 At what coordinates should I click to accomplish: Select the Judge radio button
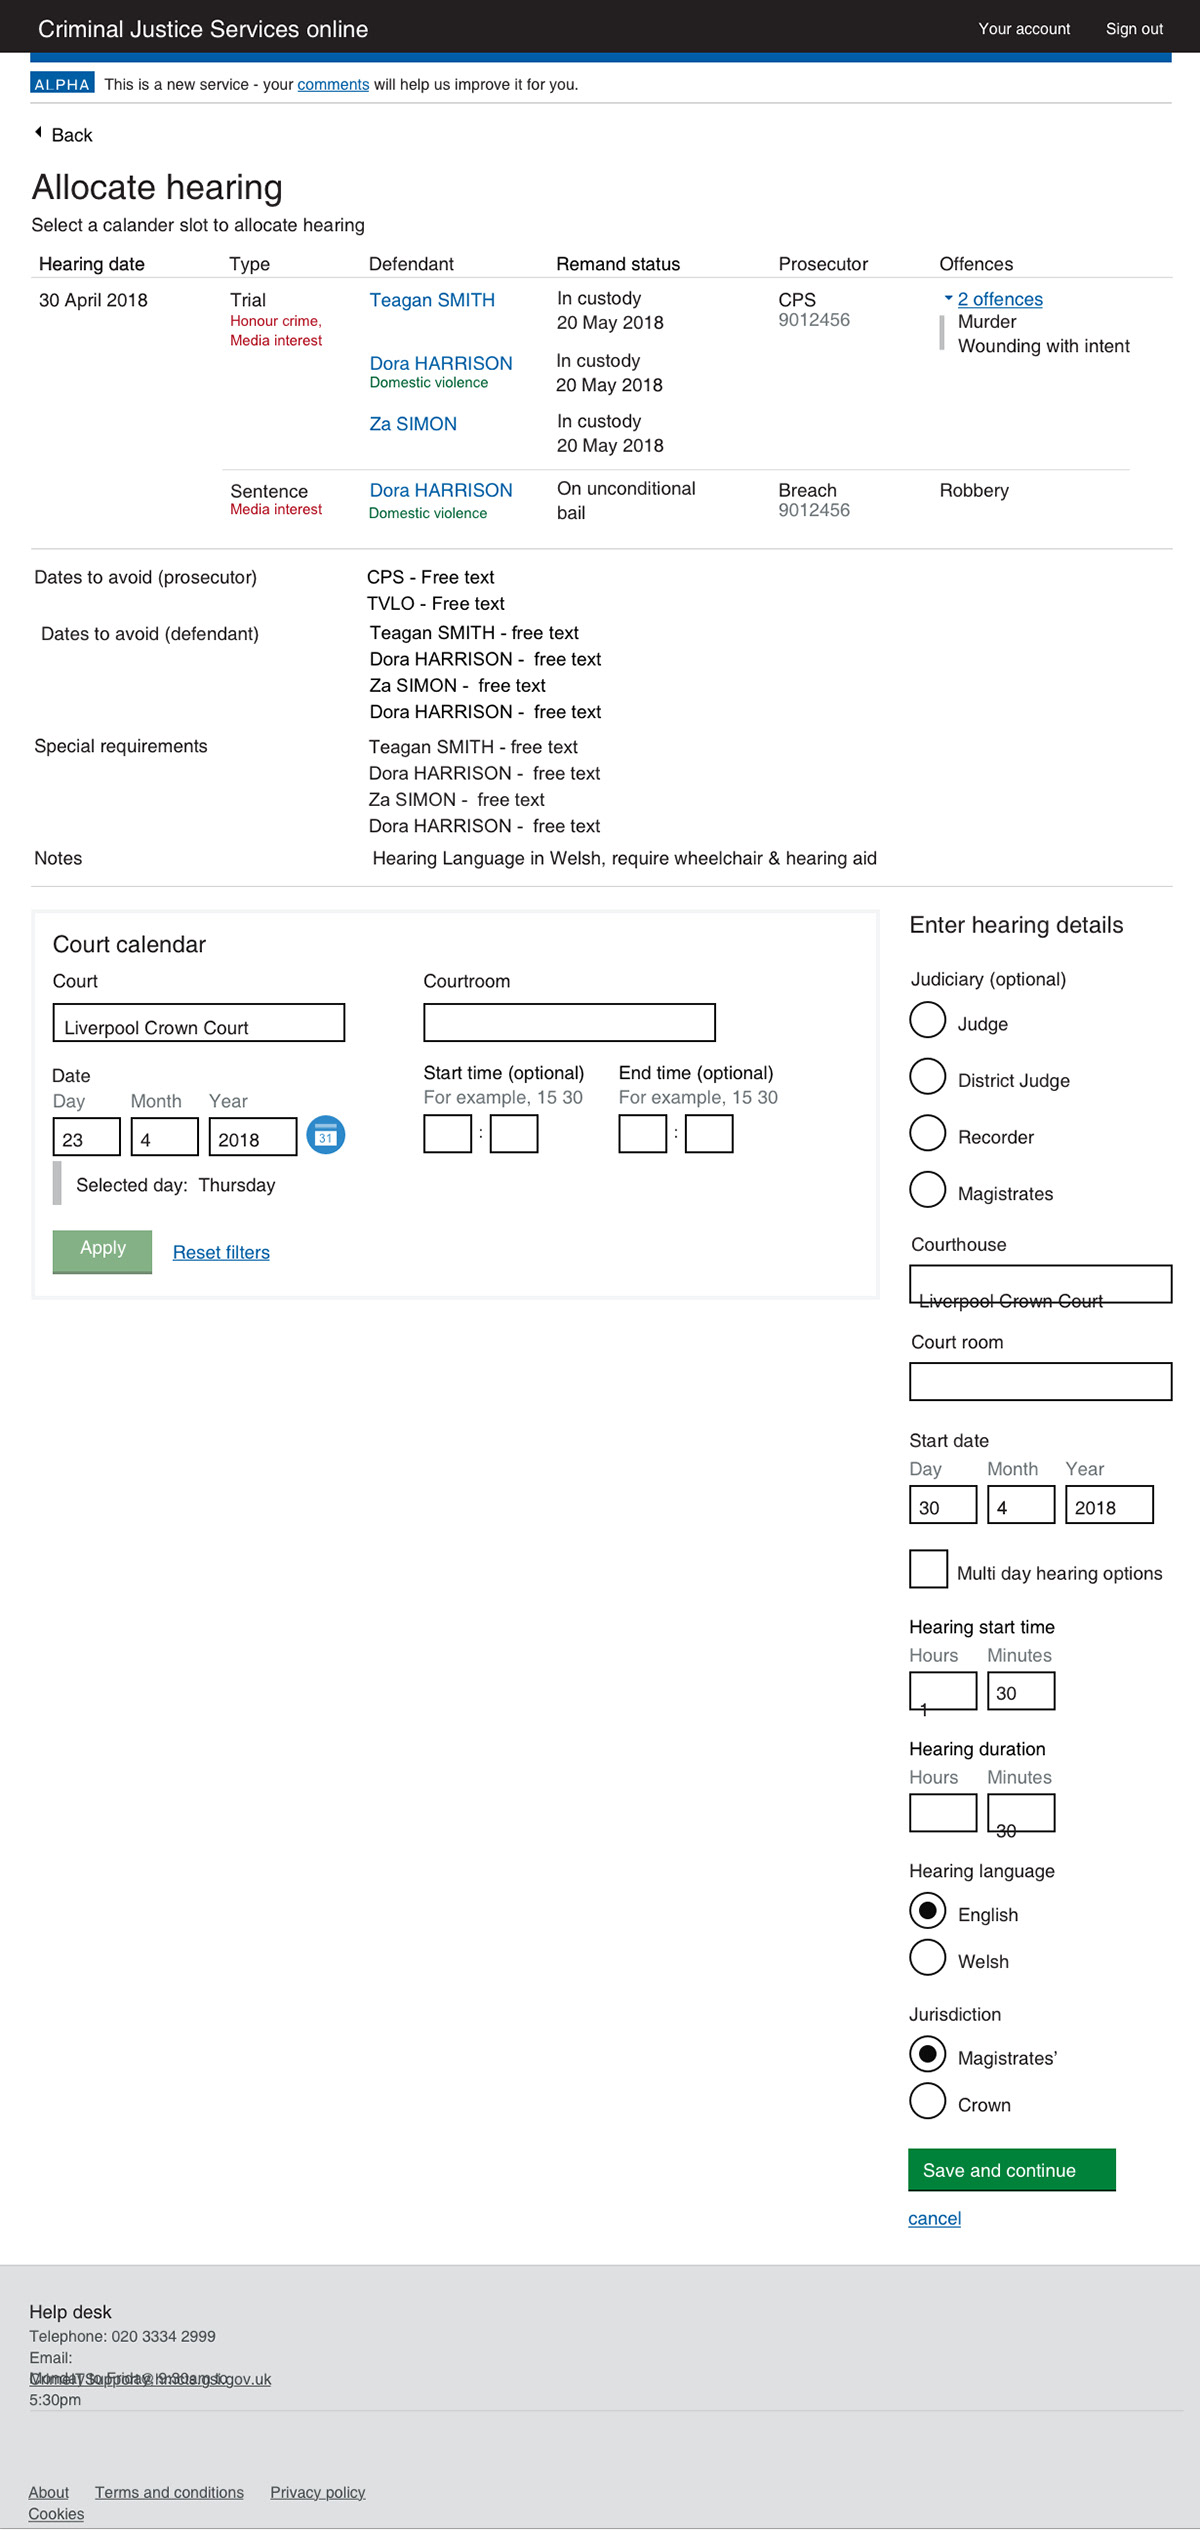click(x=927, y=1020)
